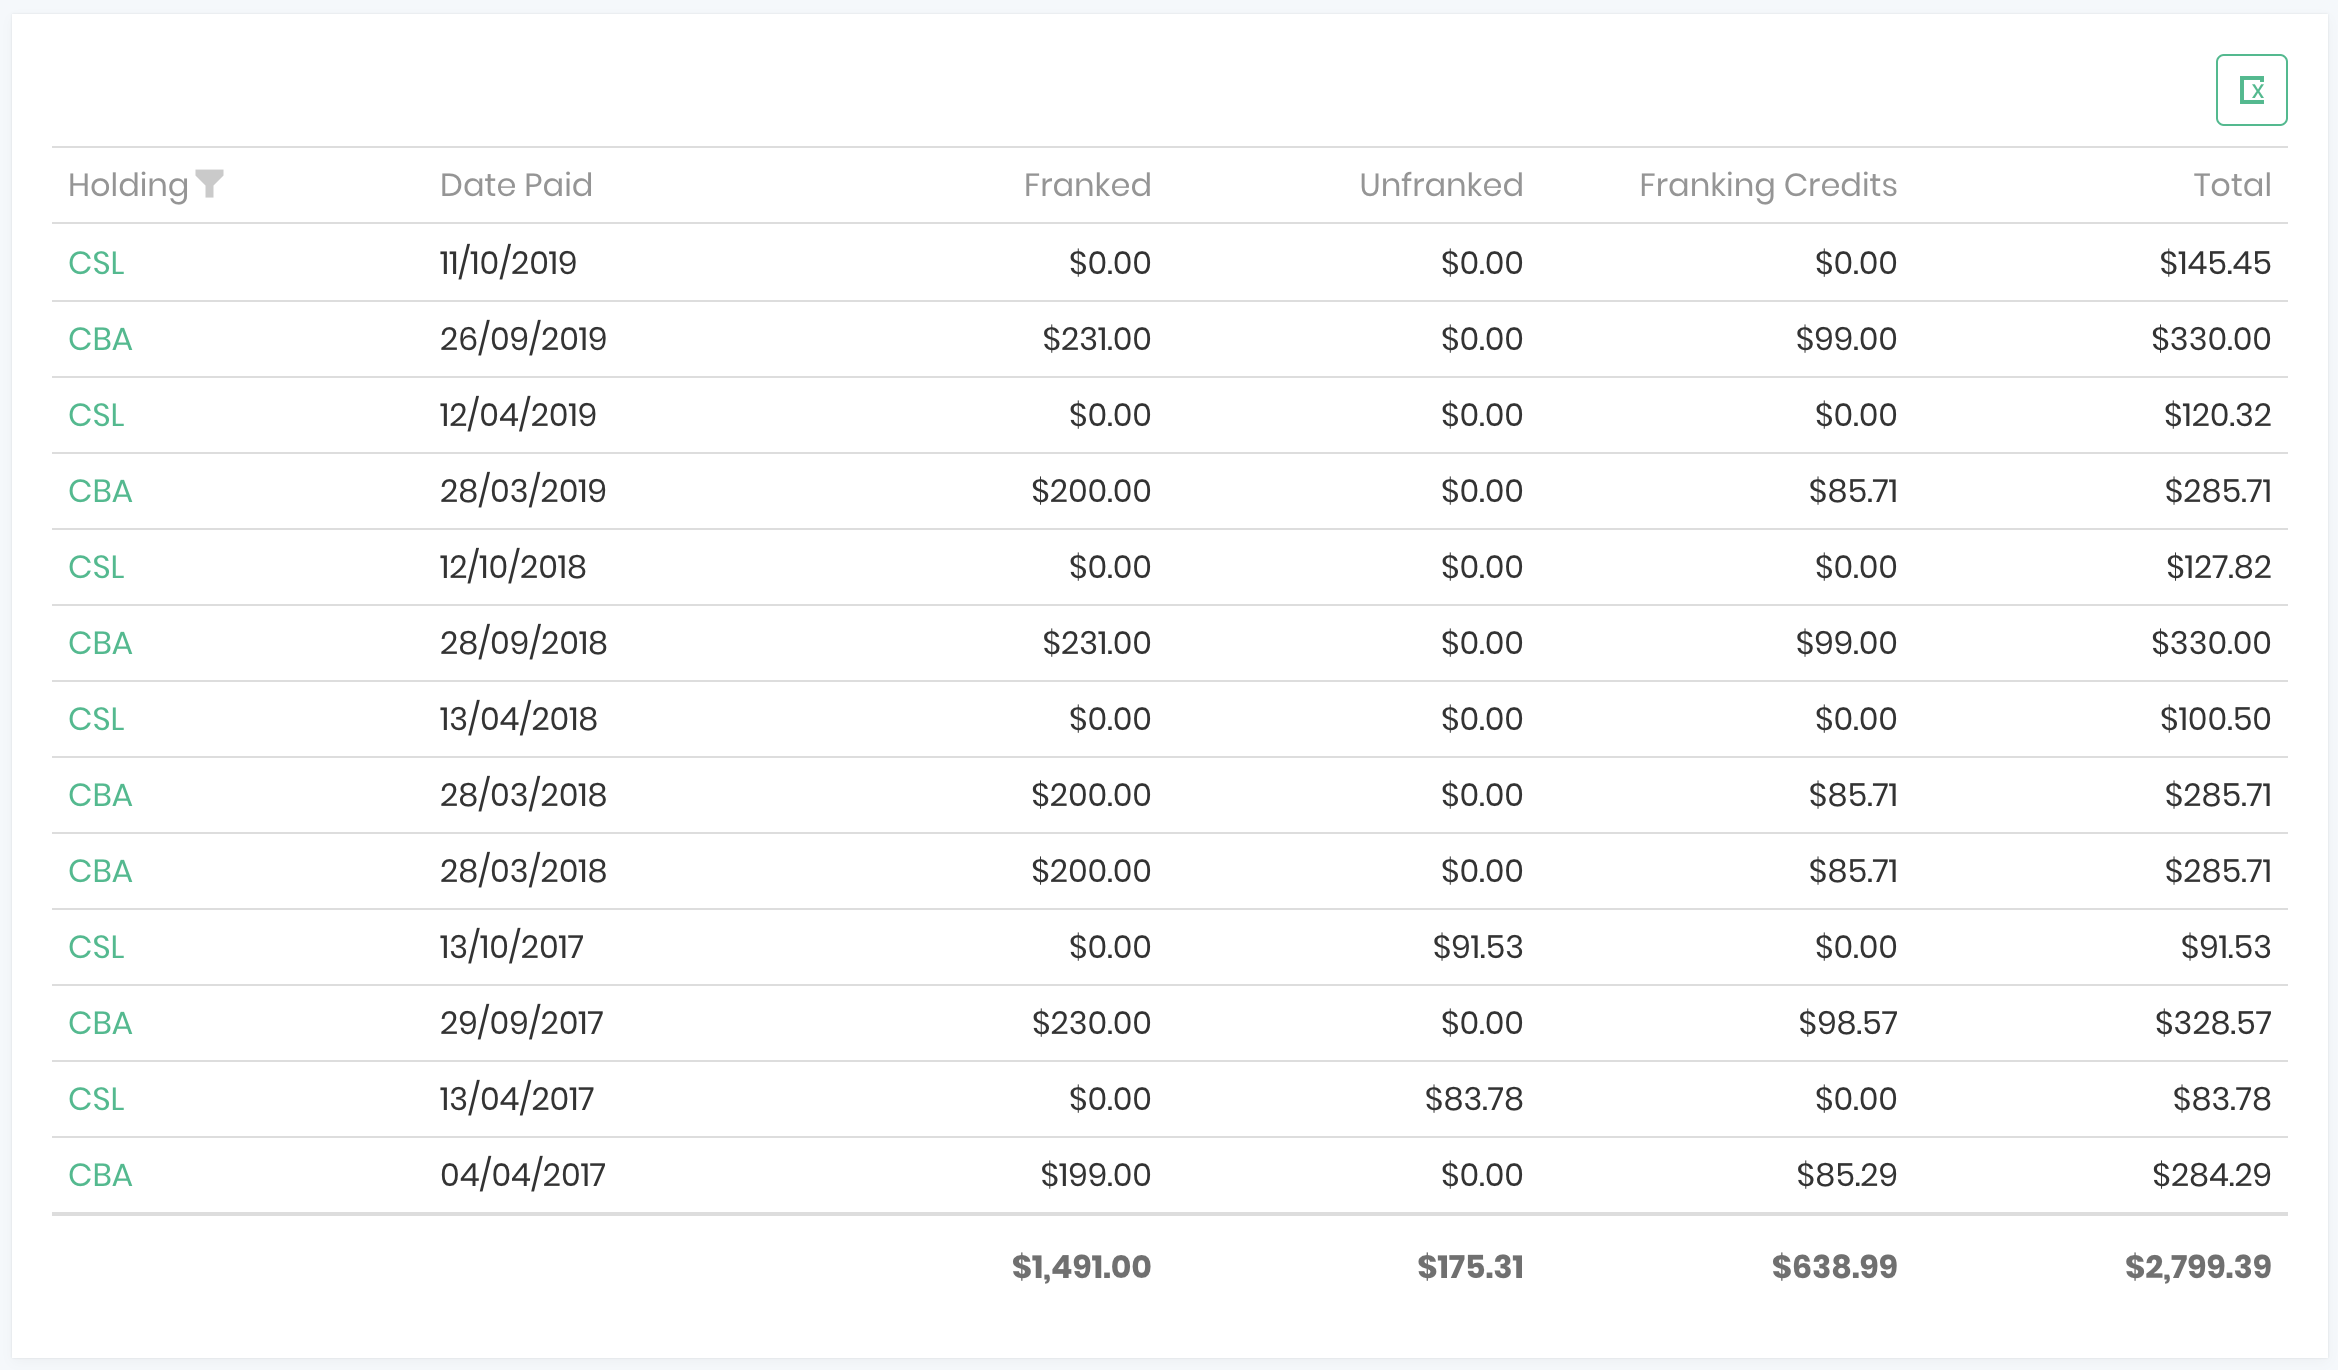The height and width of the screenshot is (1370, 2338).
Task: Select the date 11/10/2019
Action: [508, 263]
